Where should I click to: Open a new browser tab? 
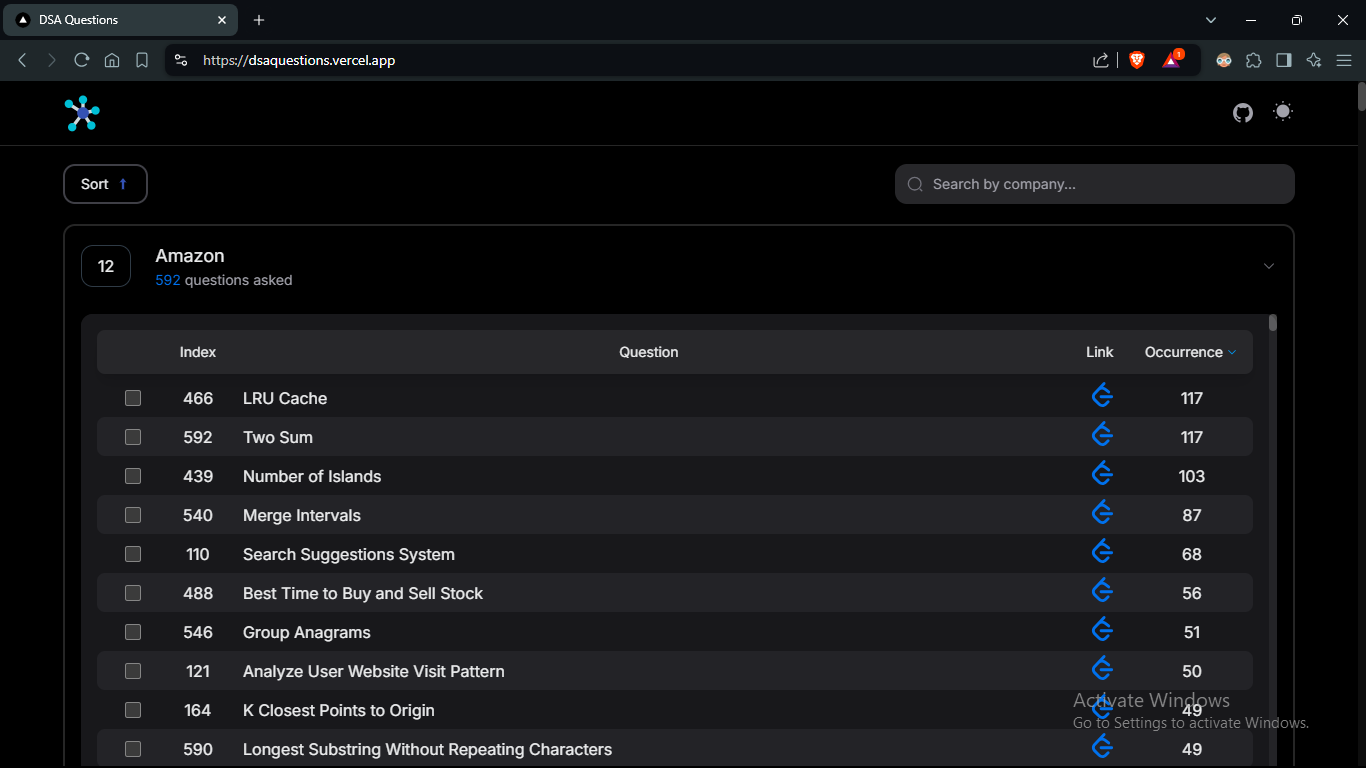259,20
